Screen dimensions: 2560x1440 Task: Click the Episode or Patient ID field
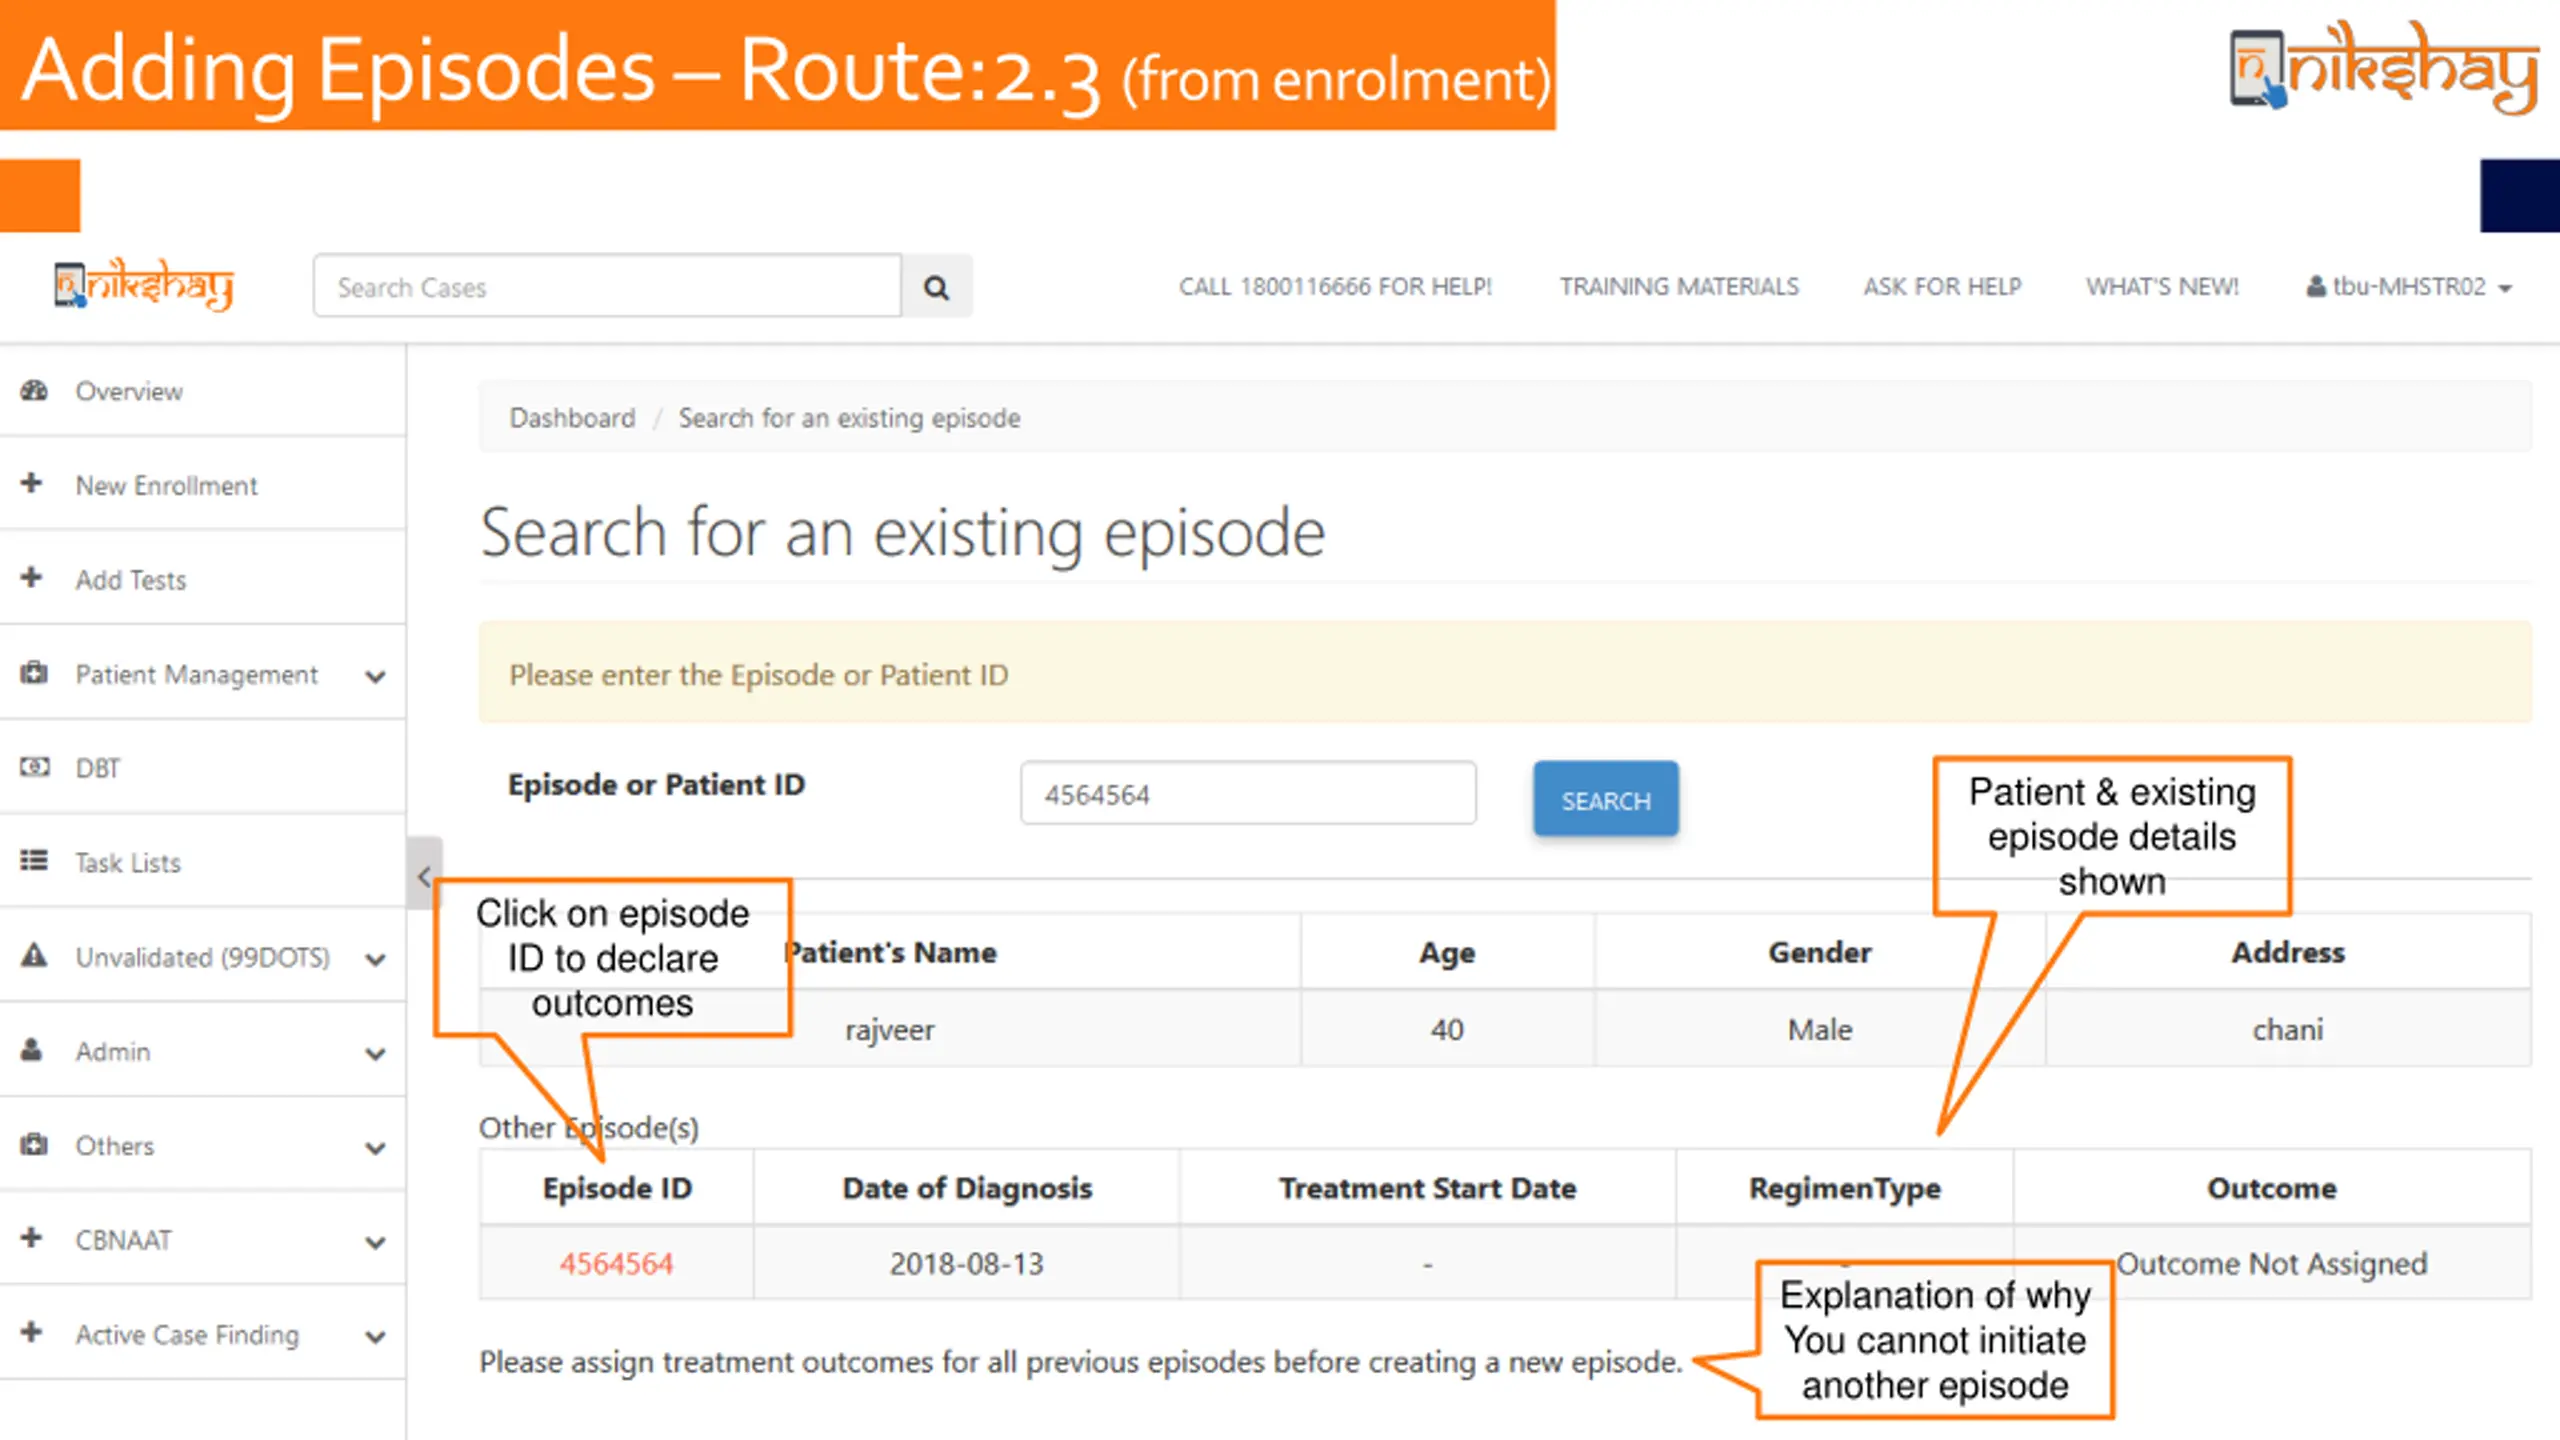(x=1248, y=794)
